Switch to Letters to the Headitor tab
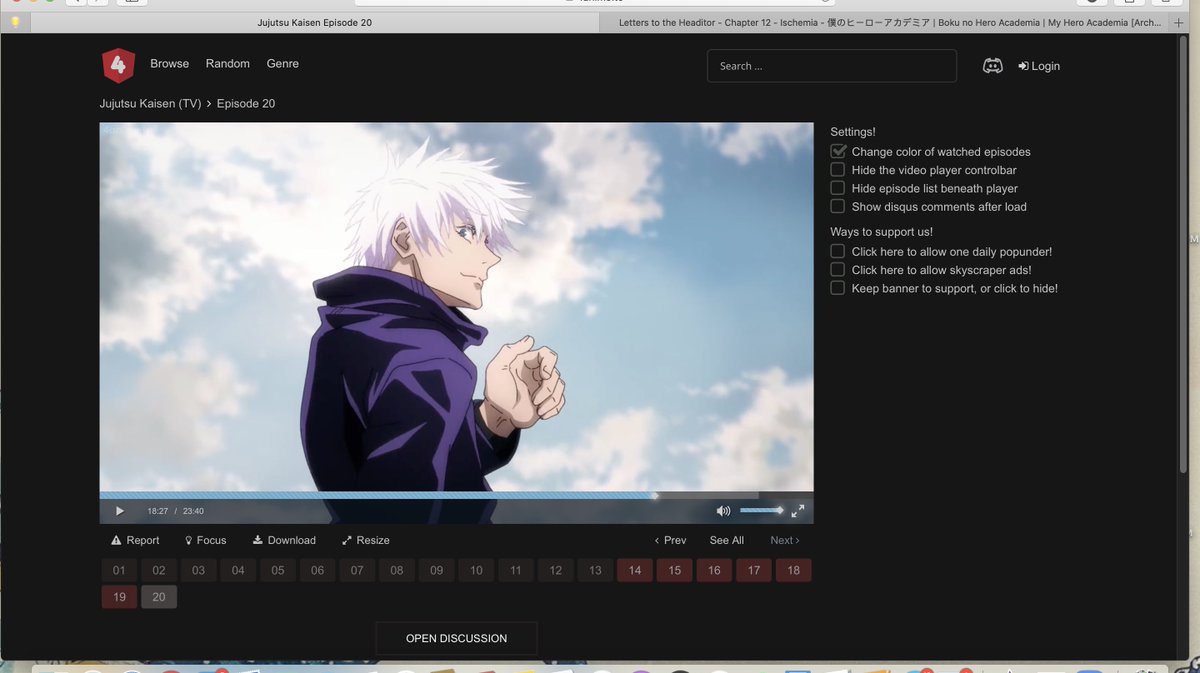Image resolution: width=1200 pixels, height=673 pixels. (885, 22)
